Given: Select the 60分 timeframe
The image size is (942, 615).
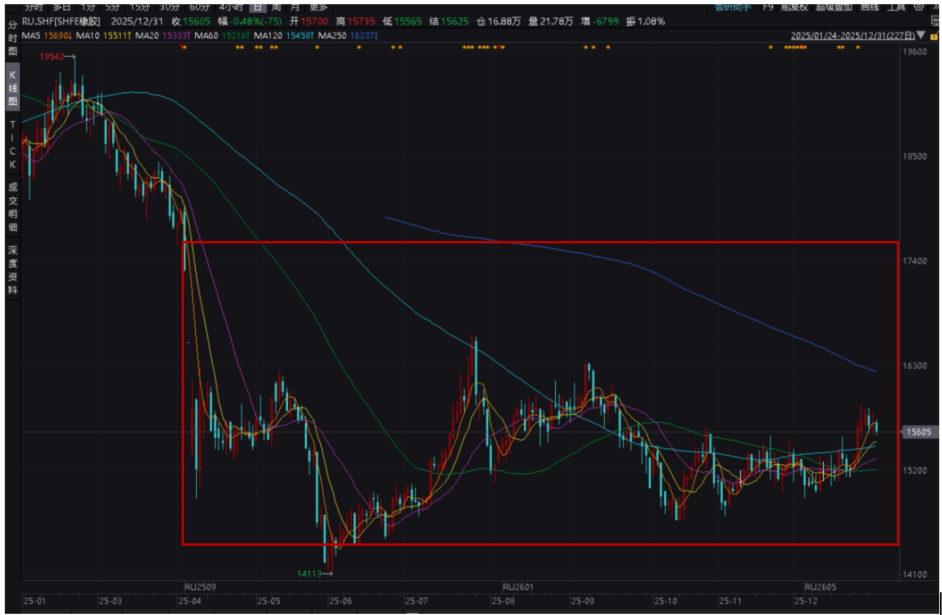Looking at the screenshot, I should [x=201, y=6].
